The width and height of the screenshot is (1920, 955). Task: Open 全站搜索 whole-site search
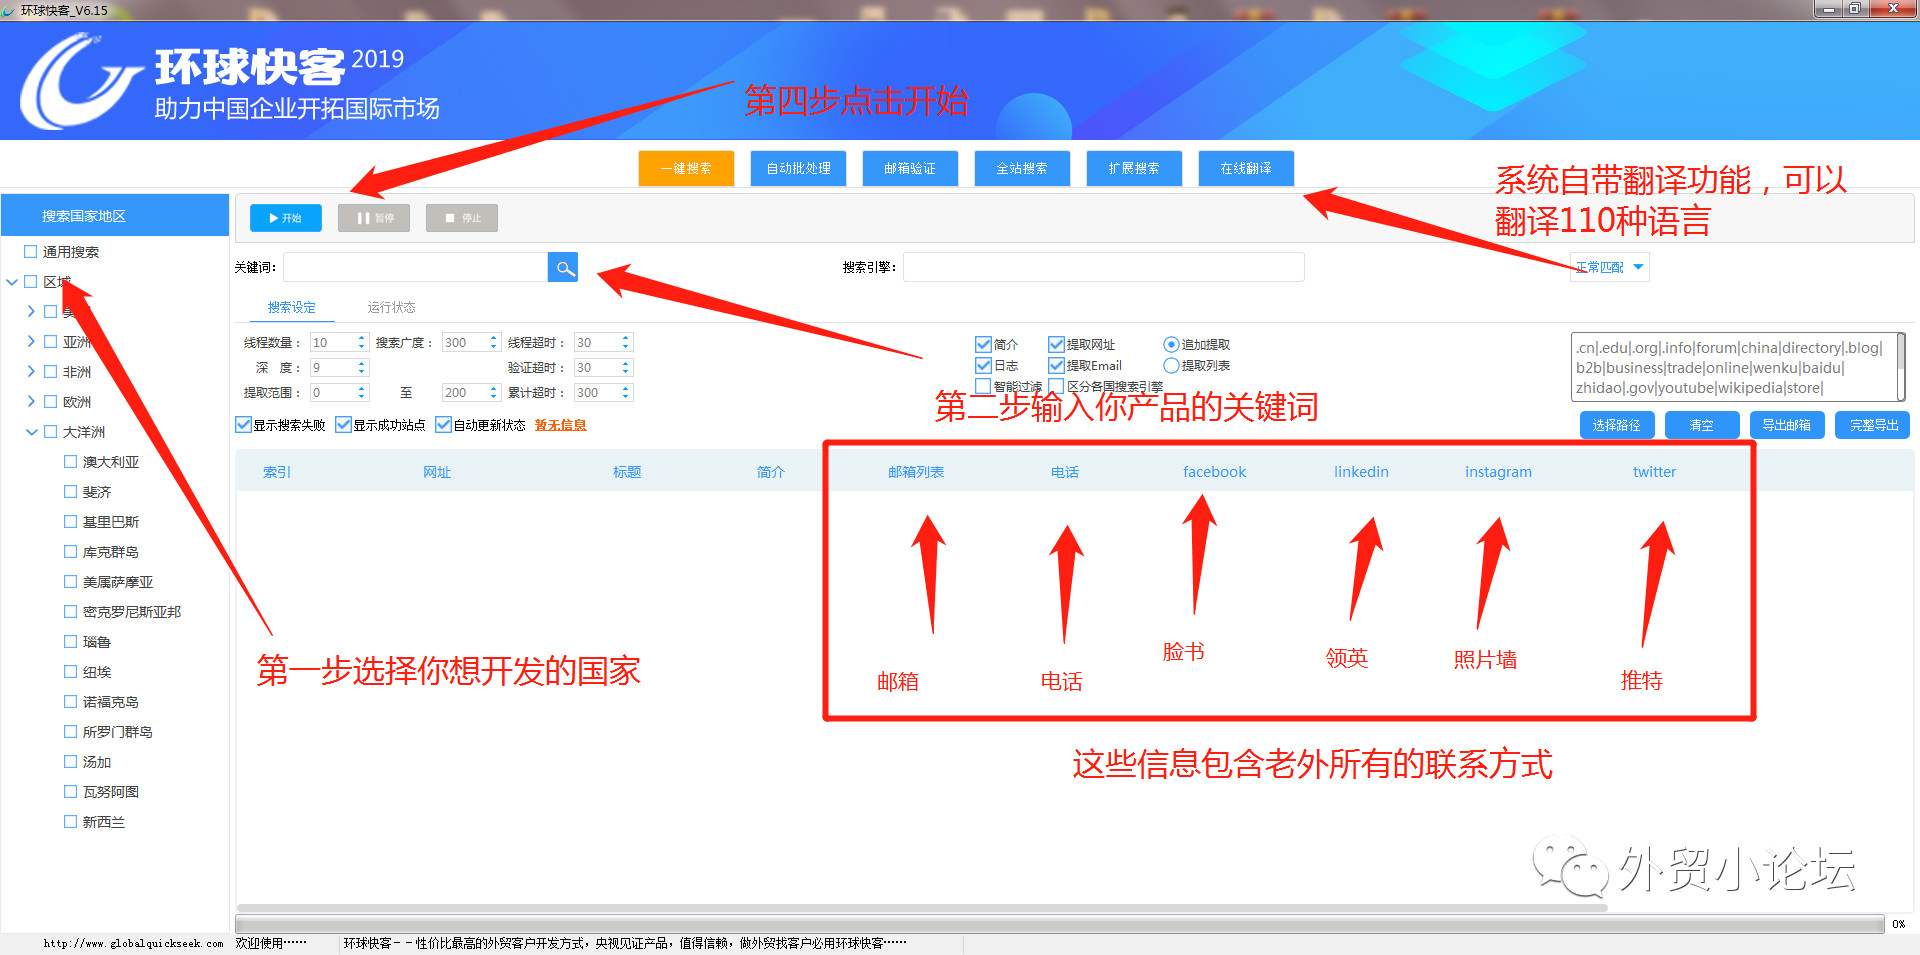[1022, 168]
